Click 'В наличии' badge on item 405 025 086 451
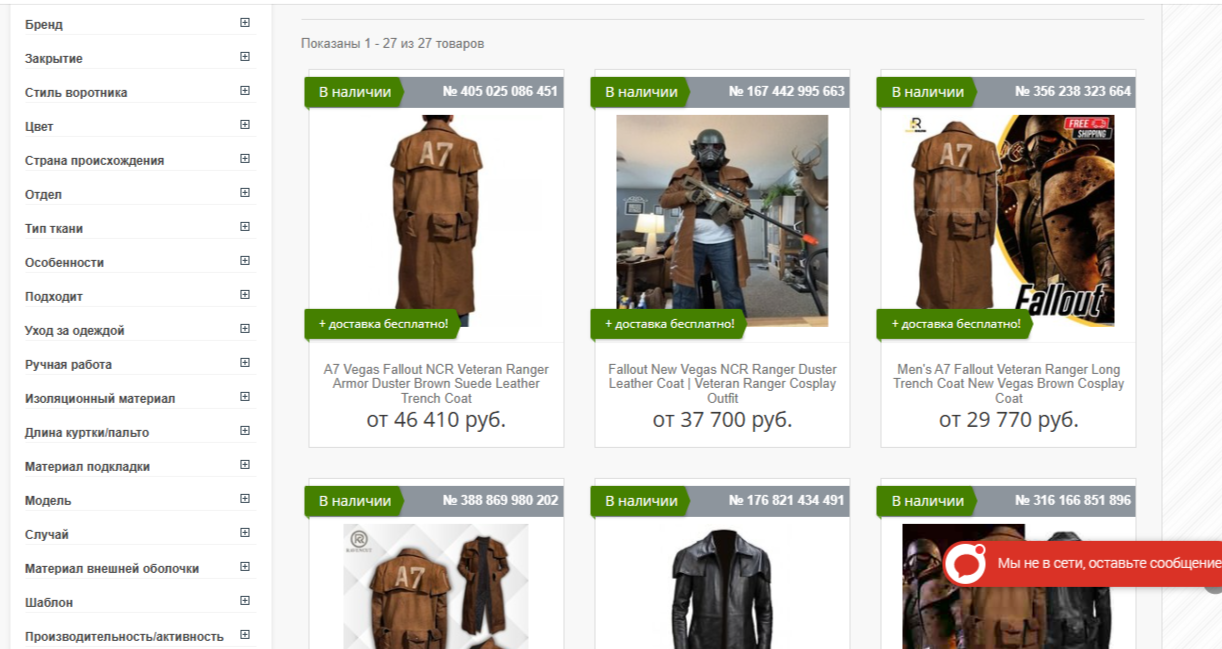The width and height of the screenshot is (1222, 649). [355, 92]
